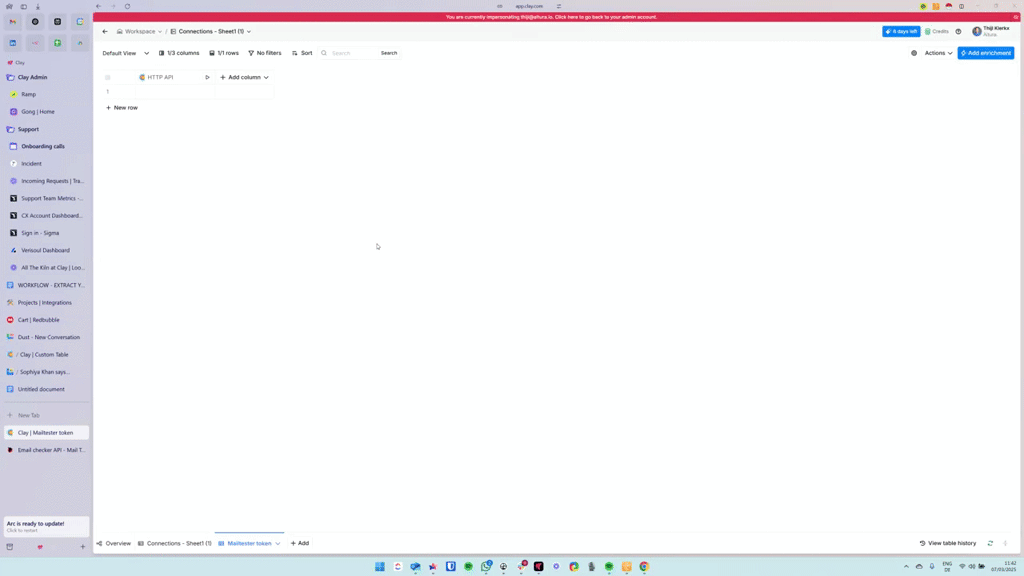This screenshot has width=1024, height=576.
Task: Click the New row button
Action: click(122, 107)
